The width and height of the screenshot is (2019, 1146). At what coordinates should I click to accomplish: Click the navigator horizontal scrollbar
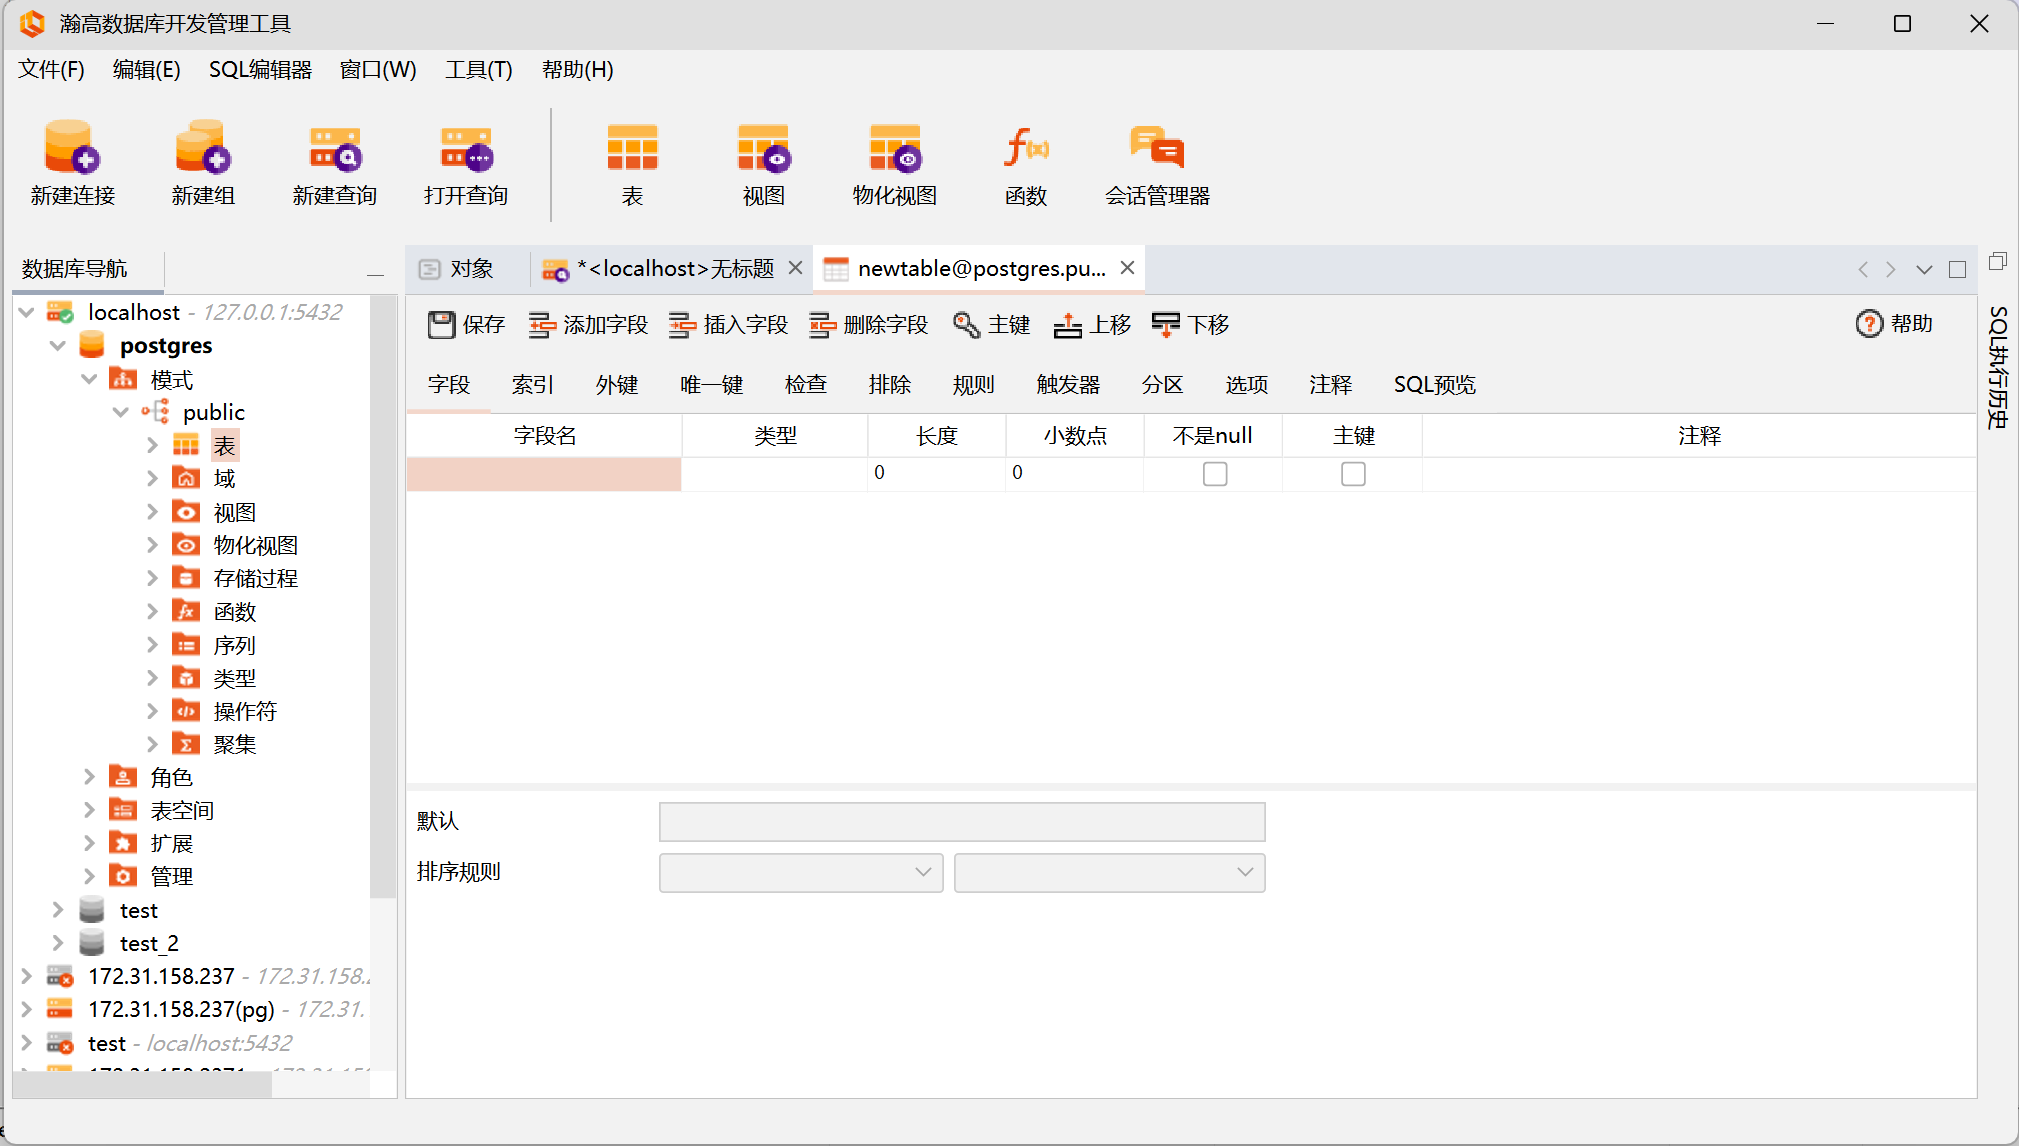[x=142, y=1086]
